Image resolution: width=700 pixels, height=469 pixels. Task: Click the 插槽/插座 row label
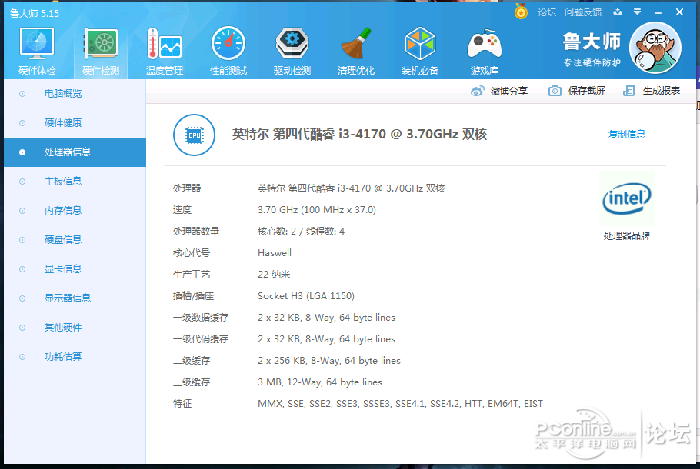click(x=193, y=296)
